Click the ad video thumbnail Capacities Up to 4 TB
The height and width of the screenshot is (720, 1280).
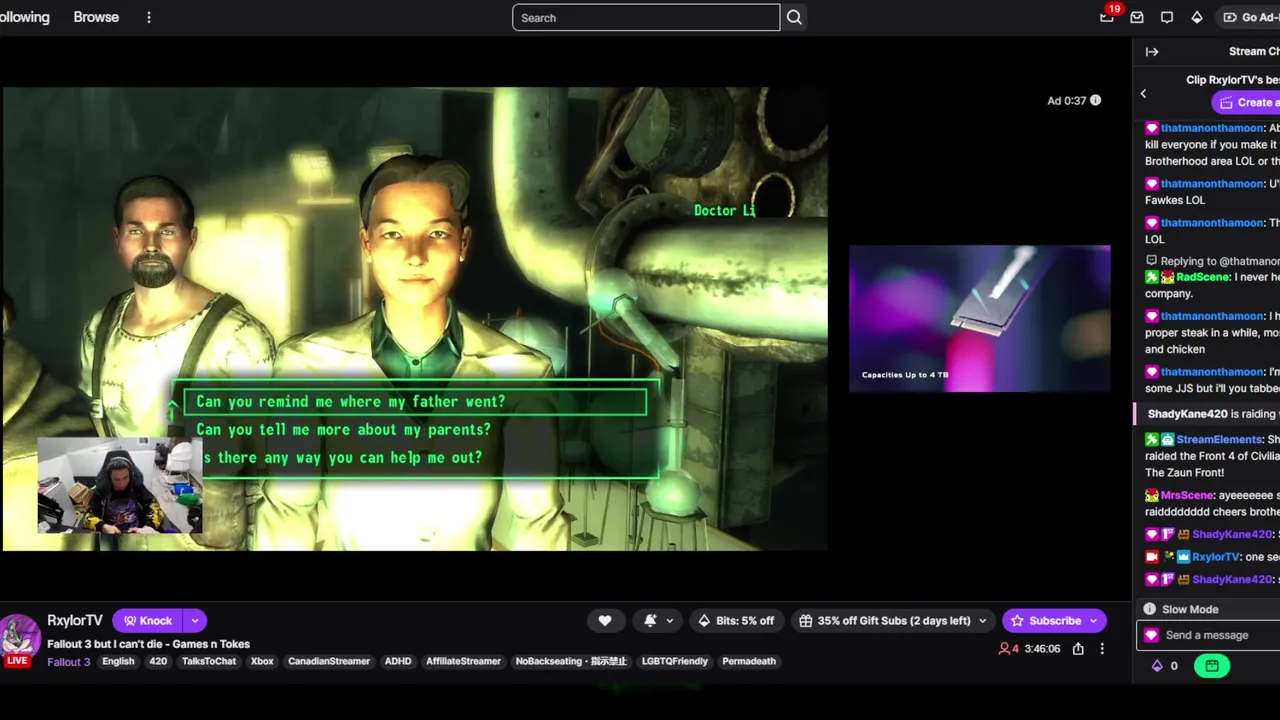coord(979,319)
